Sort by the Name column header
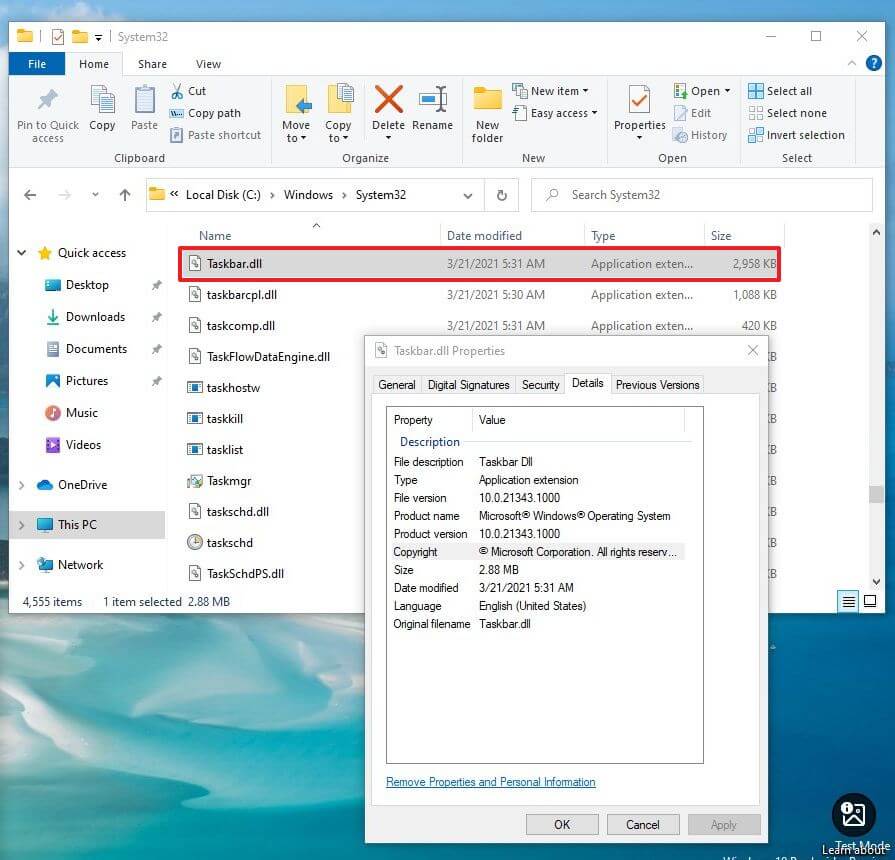The image size is (895, 860). click(x=215, y=236)
